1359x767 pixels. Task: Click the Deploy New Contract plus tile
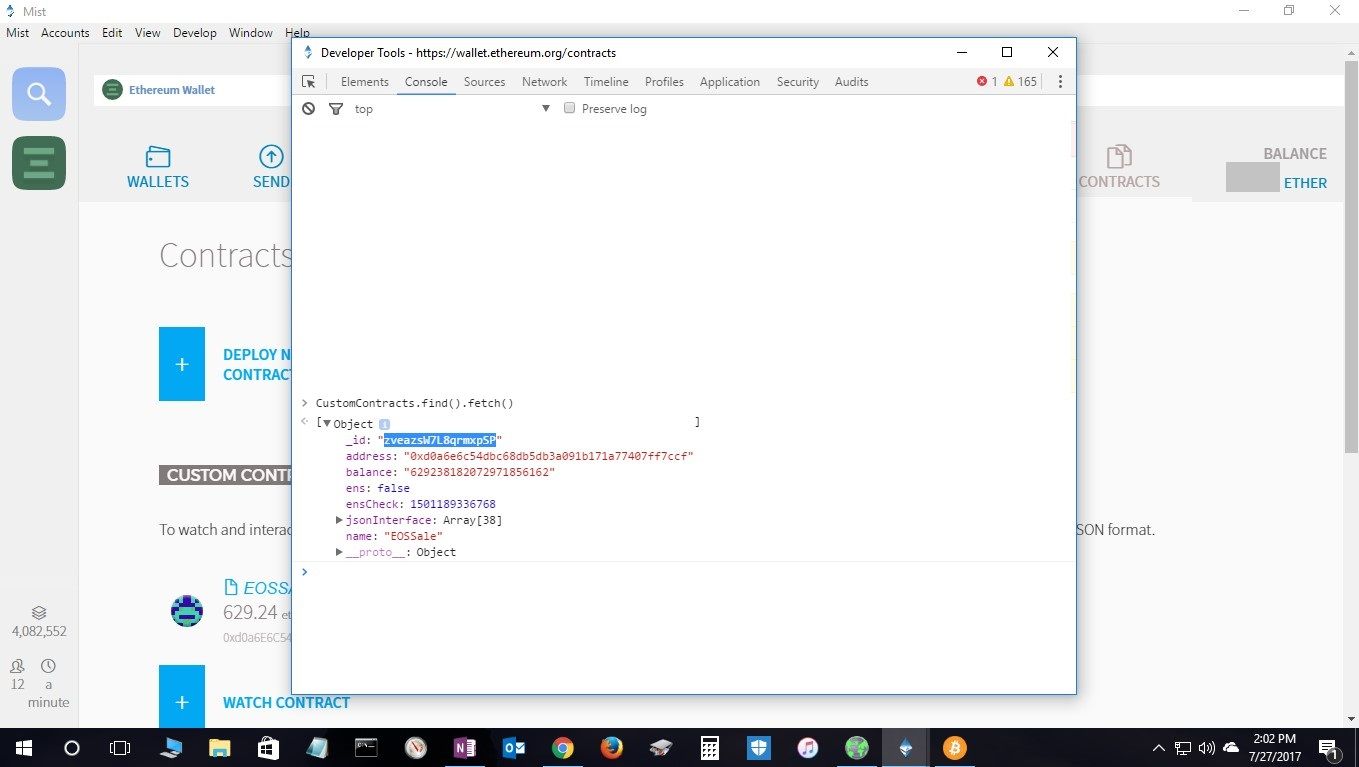[x=182, y=364]
